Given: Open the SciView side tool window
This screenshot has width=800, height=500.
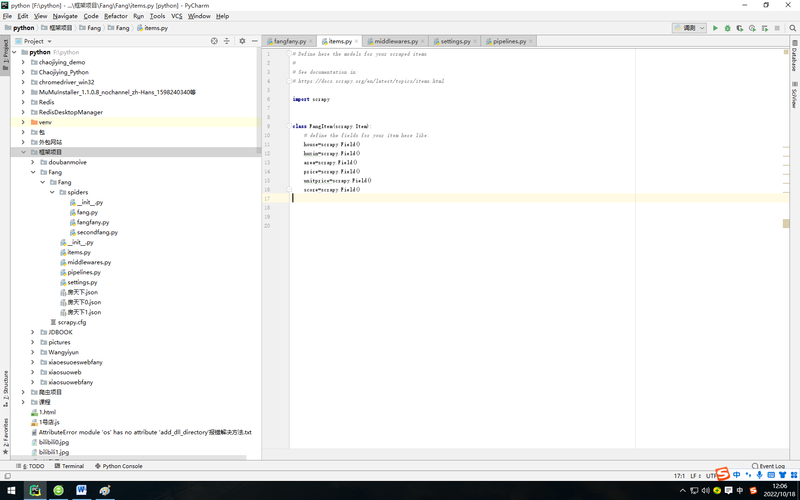Looking at the screenshot, I should 794,94.
